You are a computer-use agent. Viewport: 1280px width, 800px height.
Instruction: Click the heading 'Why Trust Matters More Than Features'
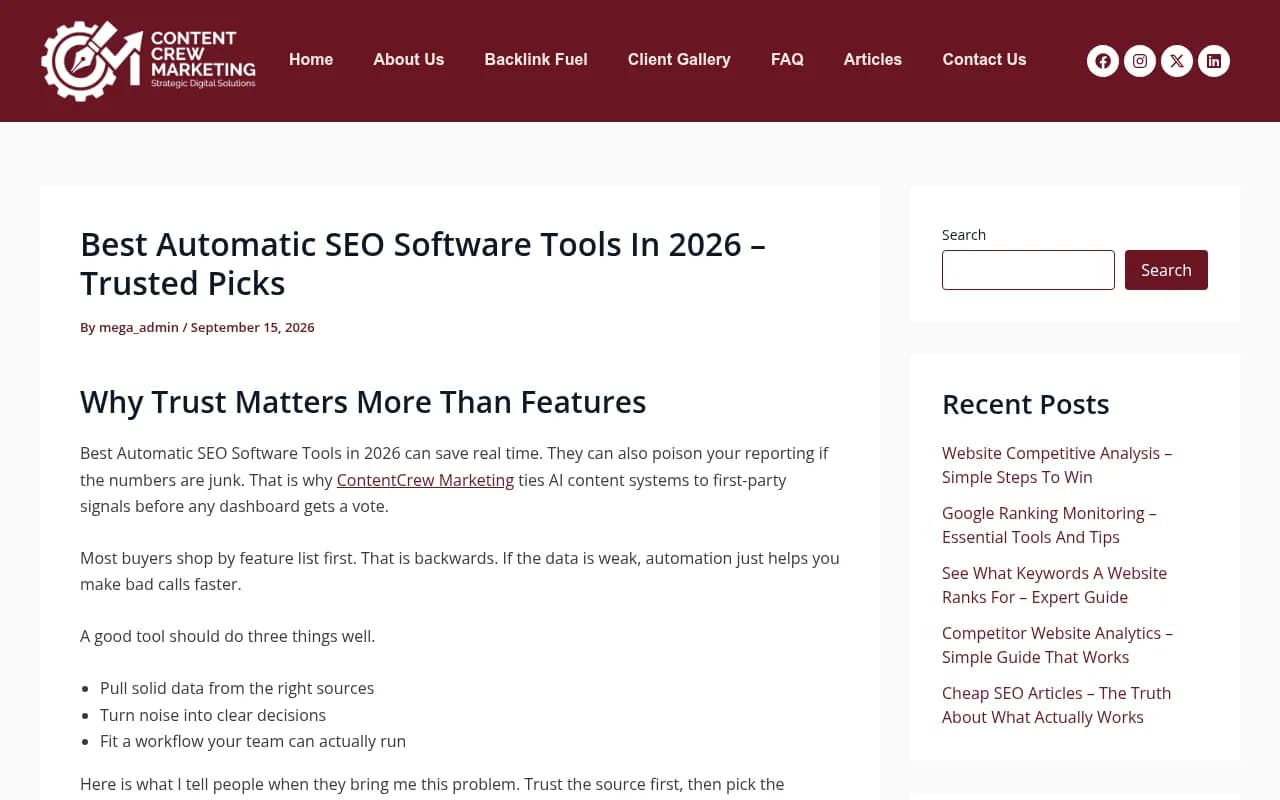click(363, 402)
